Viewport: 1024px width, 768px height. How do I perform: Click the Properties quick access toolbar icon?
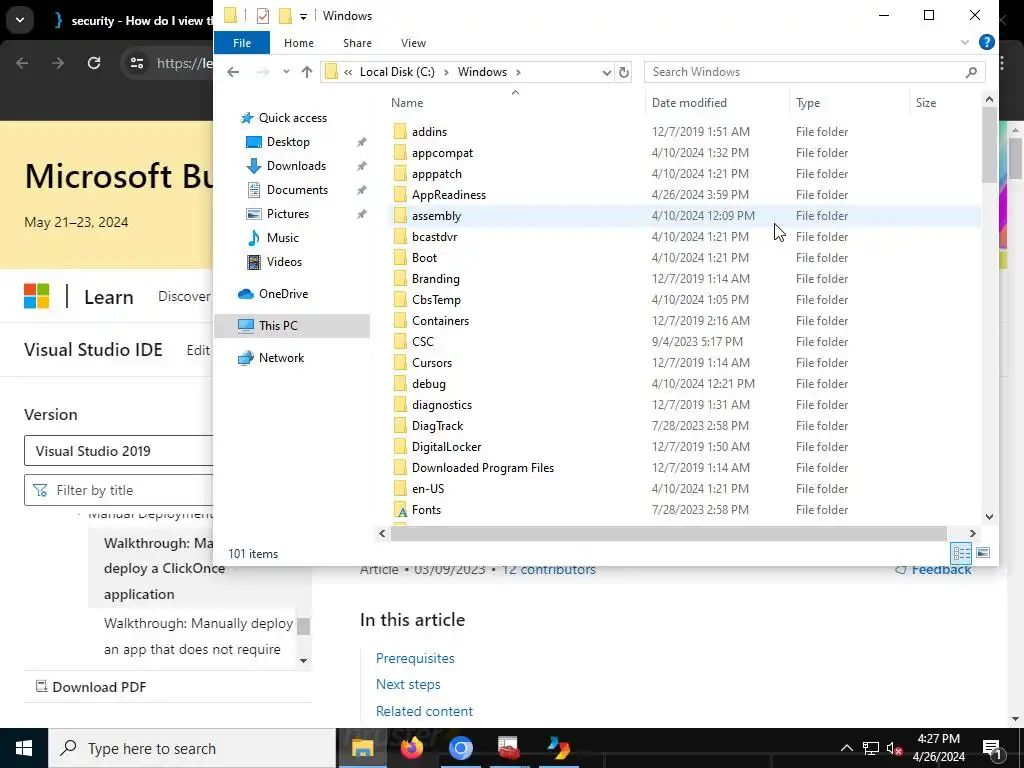(263, 16)
